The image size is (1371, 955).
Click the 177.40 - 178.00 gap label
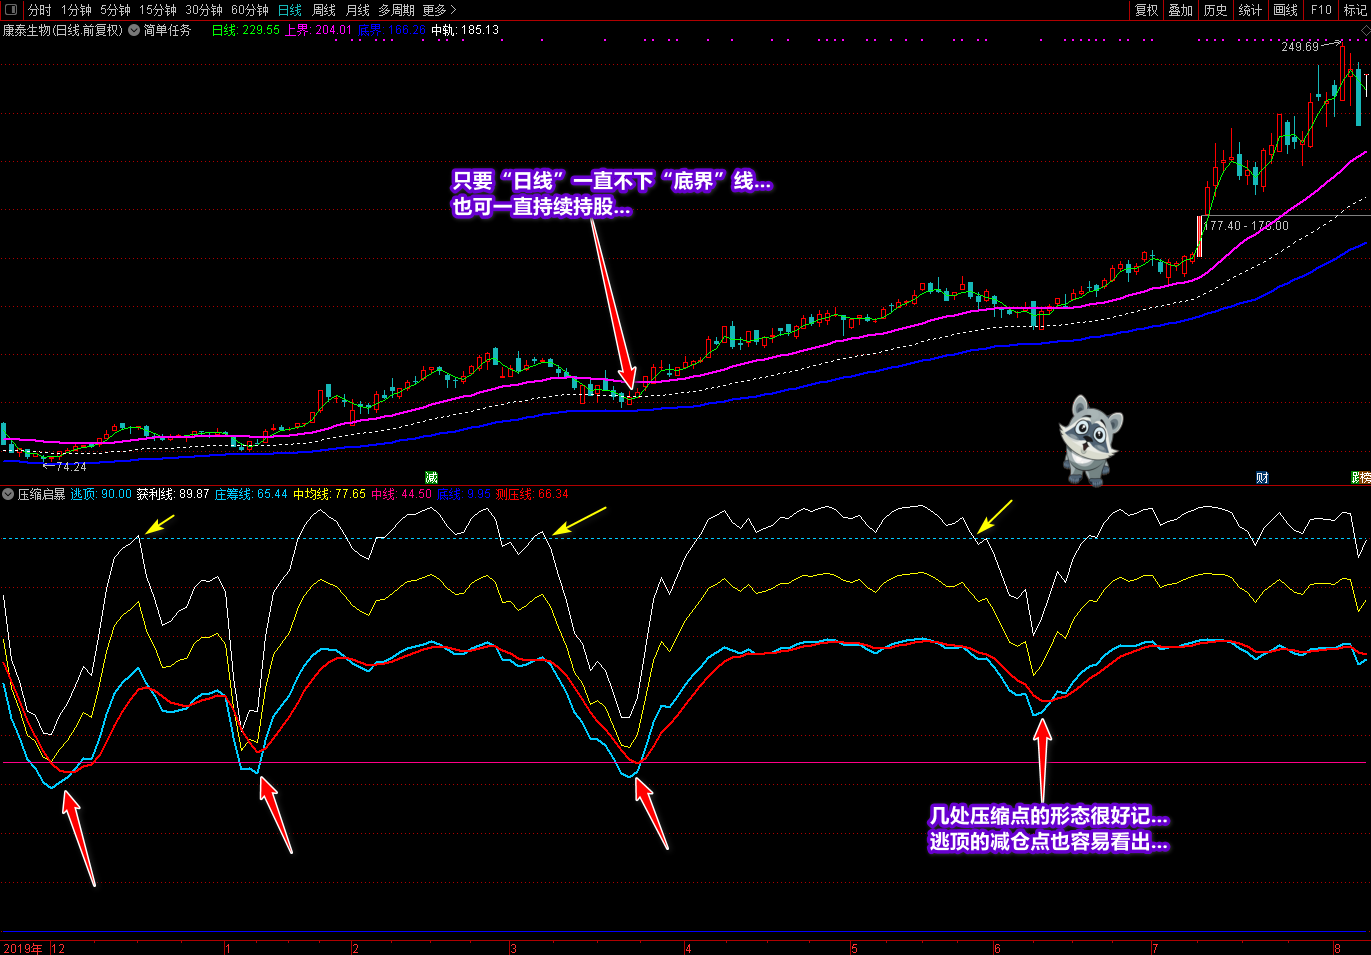(1246, 226)
